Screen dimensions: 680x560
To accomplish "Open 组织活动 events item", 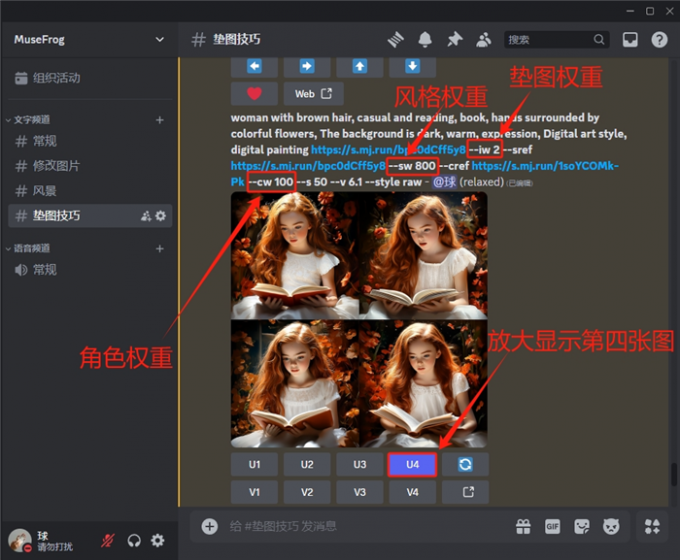I will (90, 78).
